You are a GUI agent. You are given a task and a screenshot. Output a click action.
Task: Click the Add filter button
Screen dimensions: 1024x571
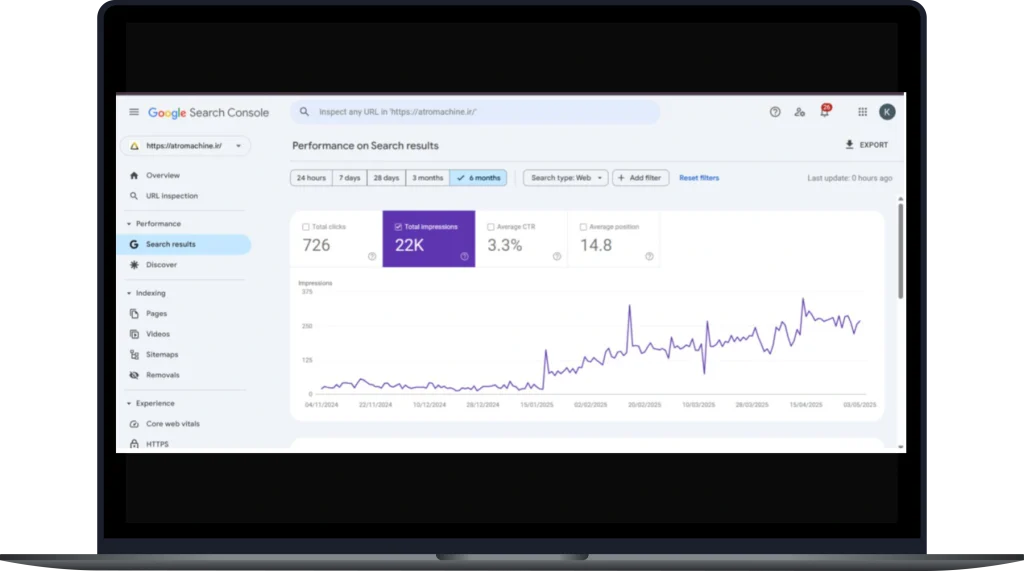tap(640, 178)
